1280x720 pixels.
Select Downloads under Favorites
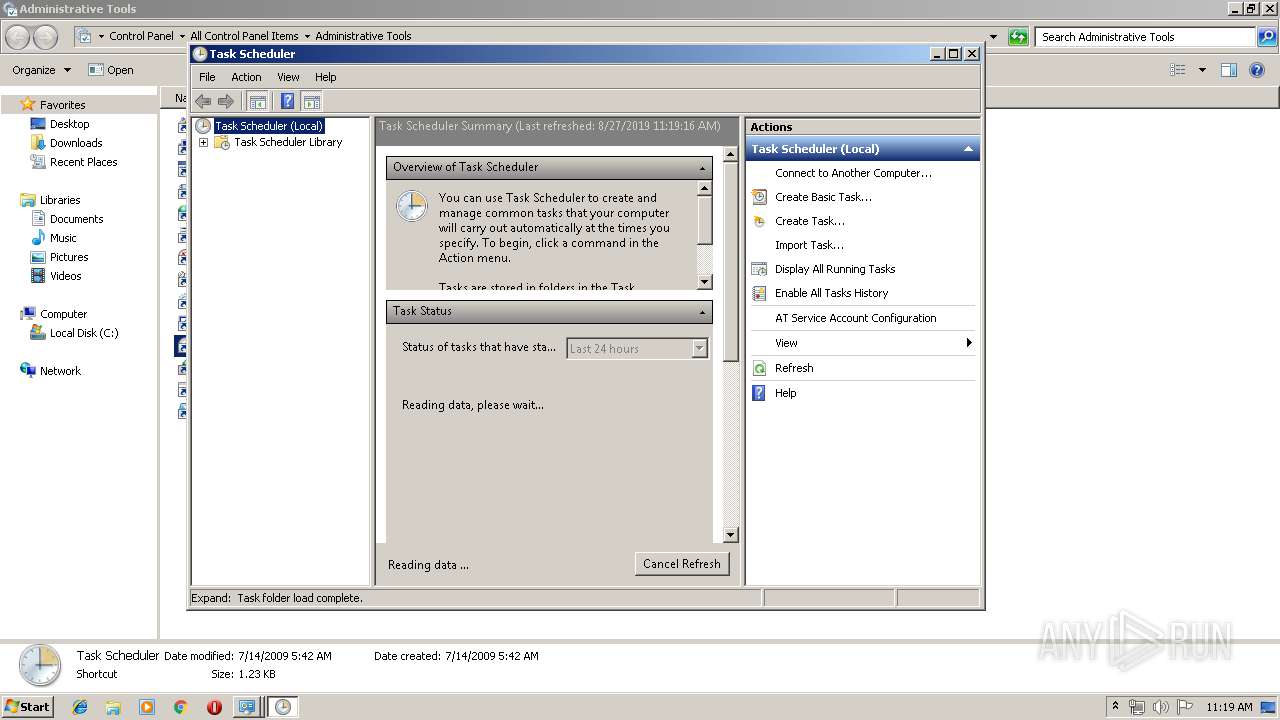click(76, 143)
